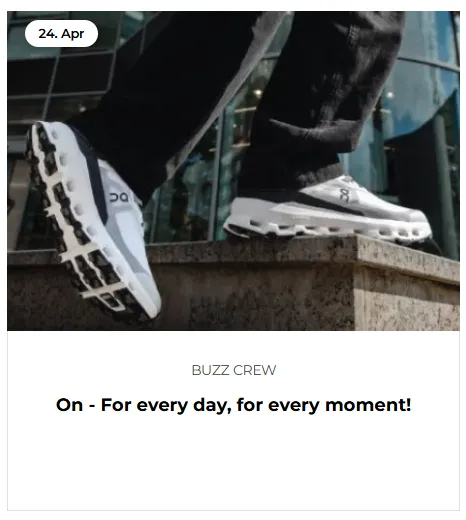Click the word "moment!" in the headline
Screen dimensions: 466x520
coord(368,405)
